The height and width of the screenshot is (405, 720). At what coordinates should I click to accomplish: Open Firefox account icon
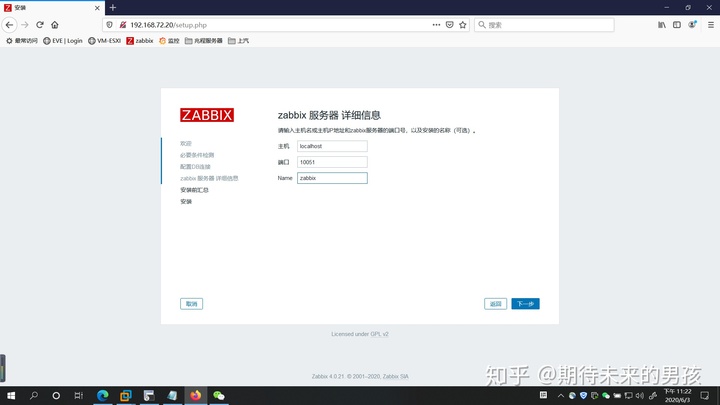692,25
